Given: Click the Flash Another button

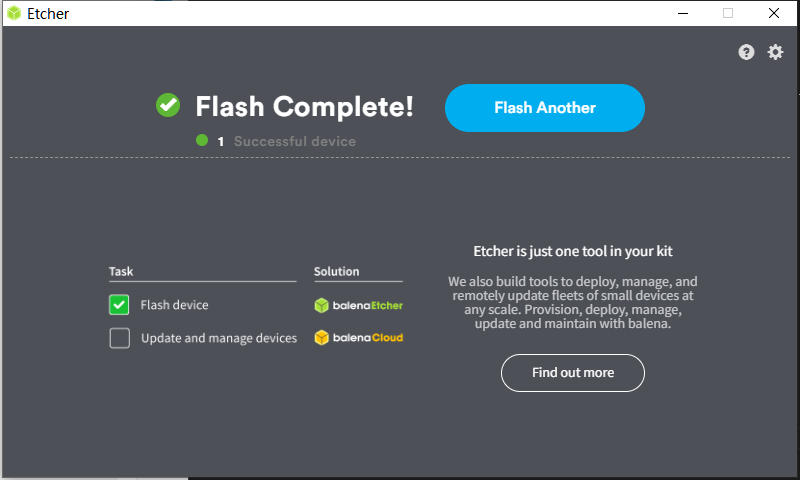Looking at the screenshot, I should point(544,108).
